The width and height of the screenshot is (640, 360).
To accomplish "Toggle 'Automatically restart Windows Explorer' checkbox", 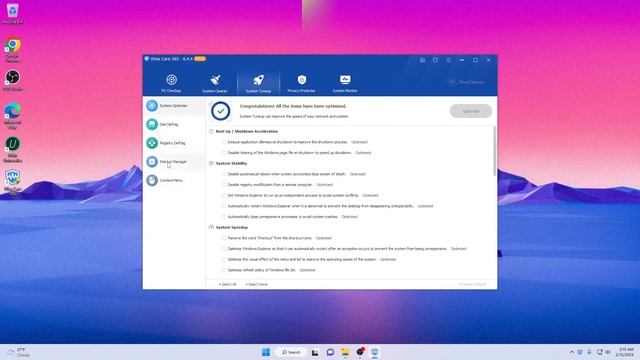I will (x=224, y=206).
